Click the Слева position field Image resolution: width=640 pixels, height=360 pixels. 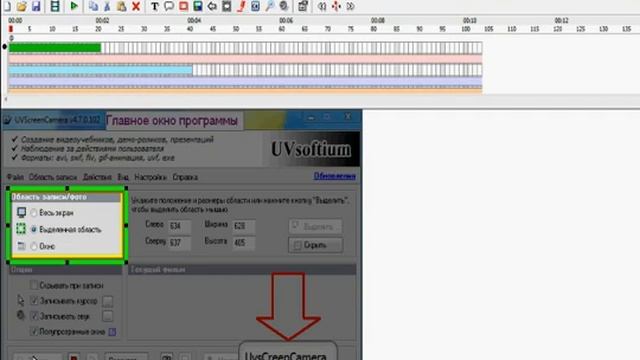[x=180, y=226]
